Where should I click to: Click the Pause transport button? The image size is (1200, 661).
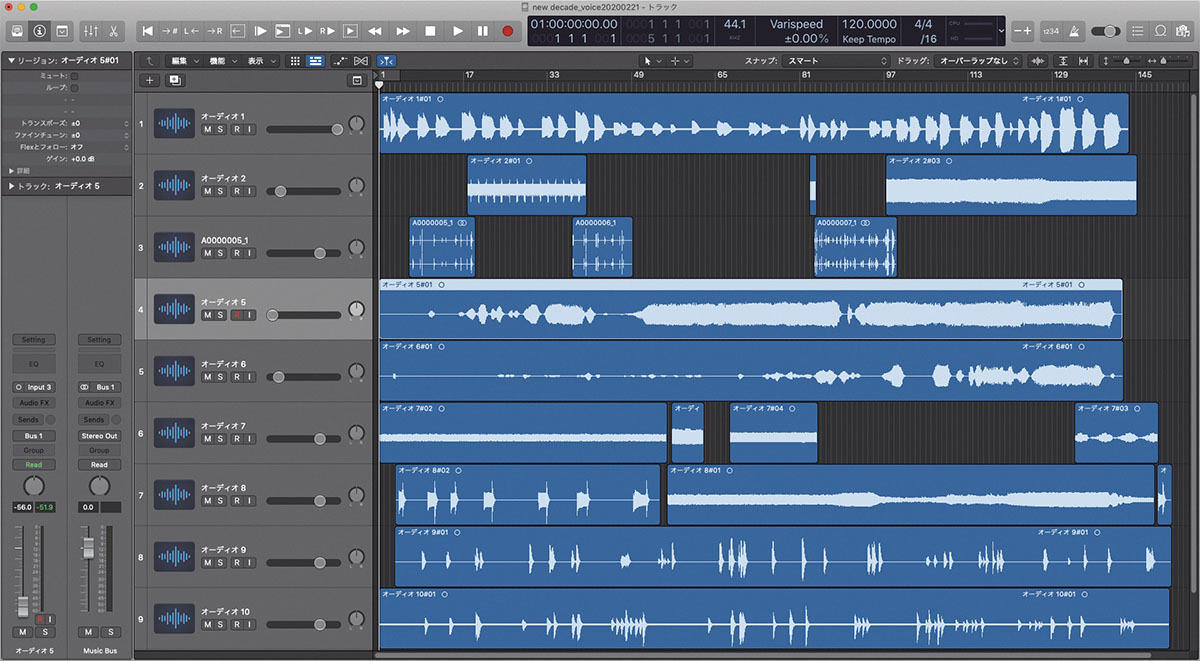[x=483, y=31]
